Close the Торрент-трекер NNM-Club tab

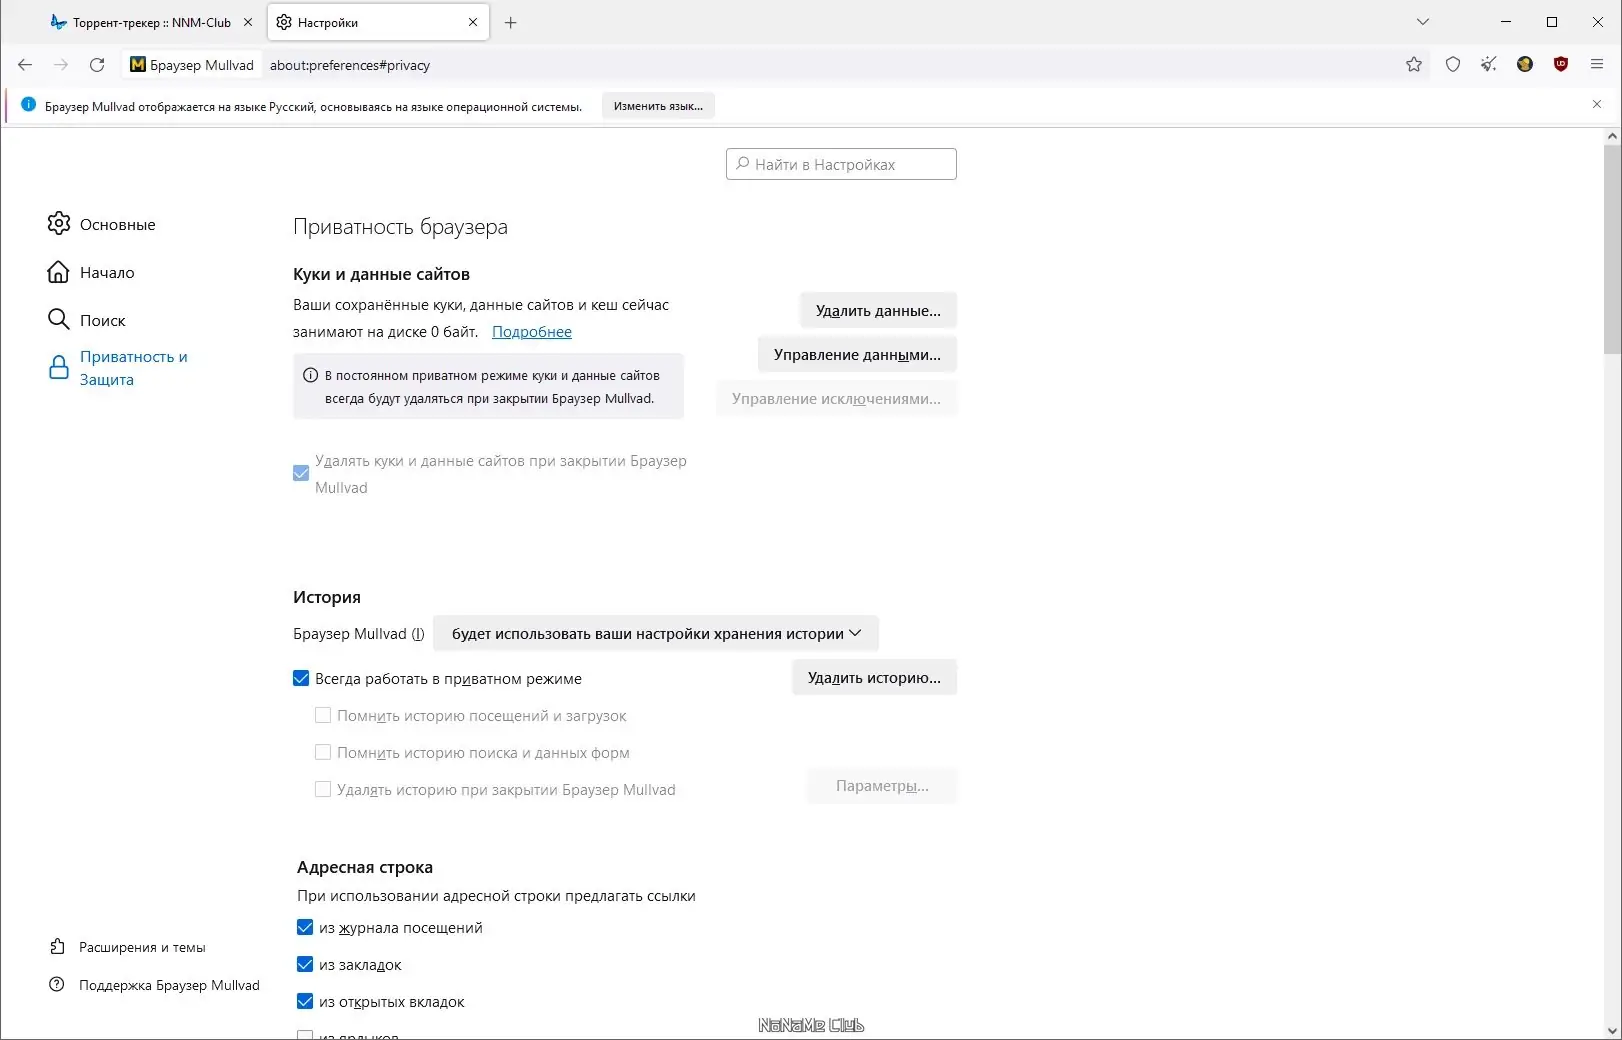[248, 22]
